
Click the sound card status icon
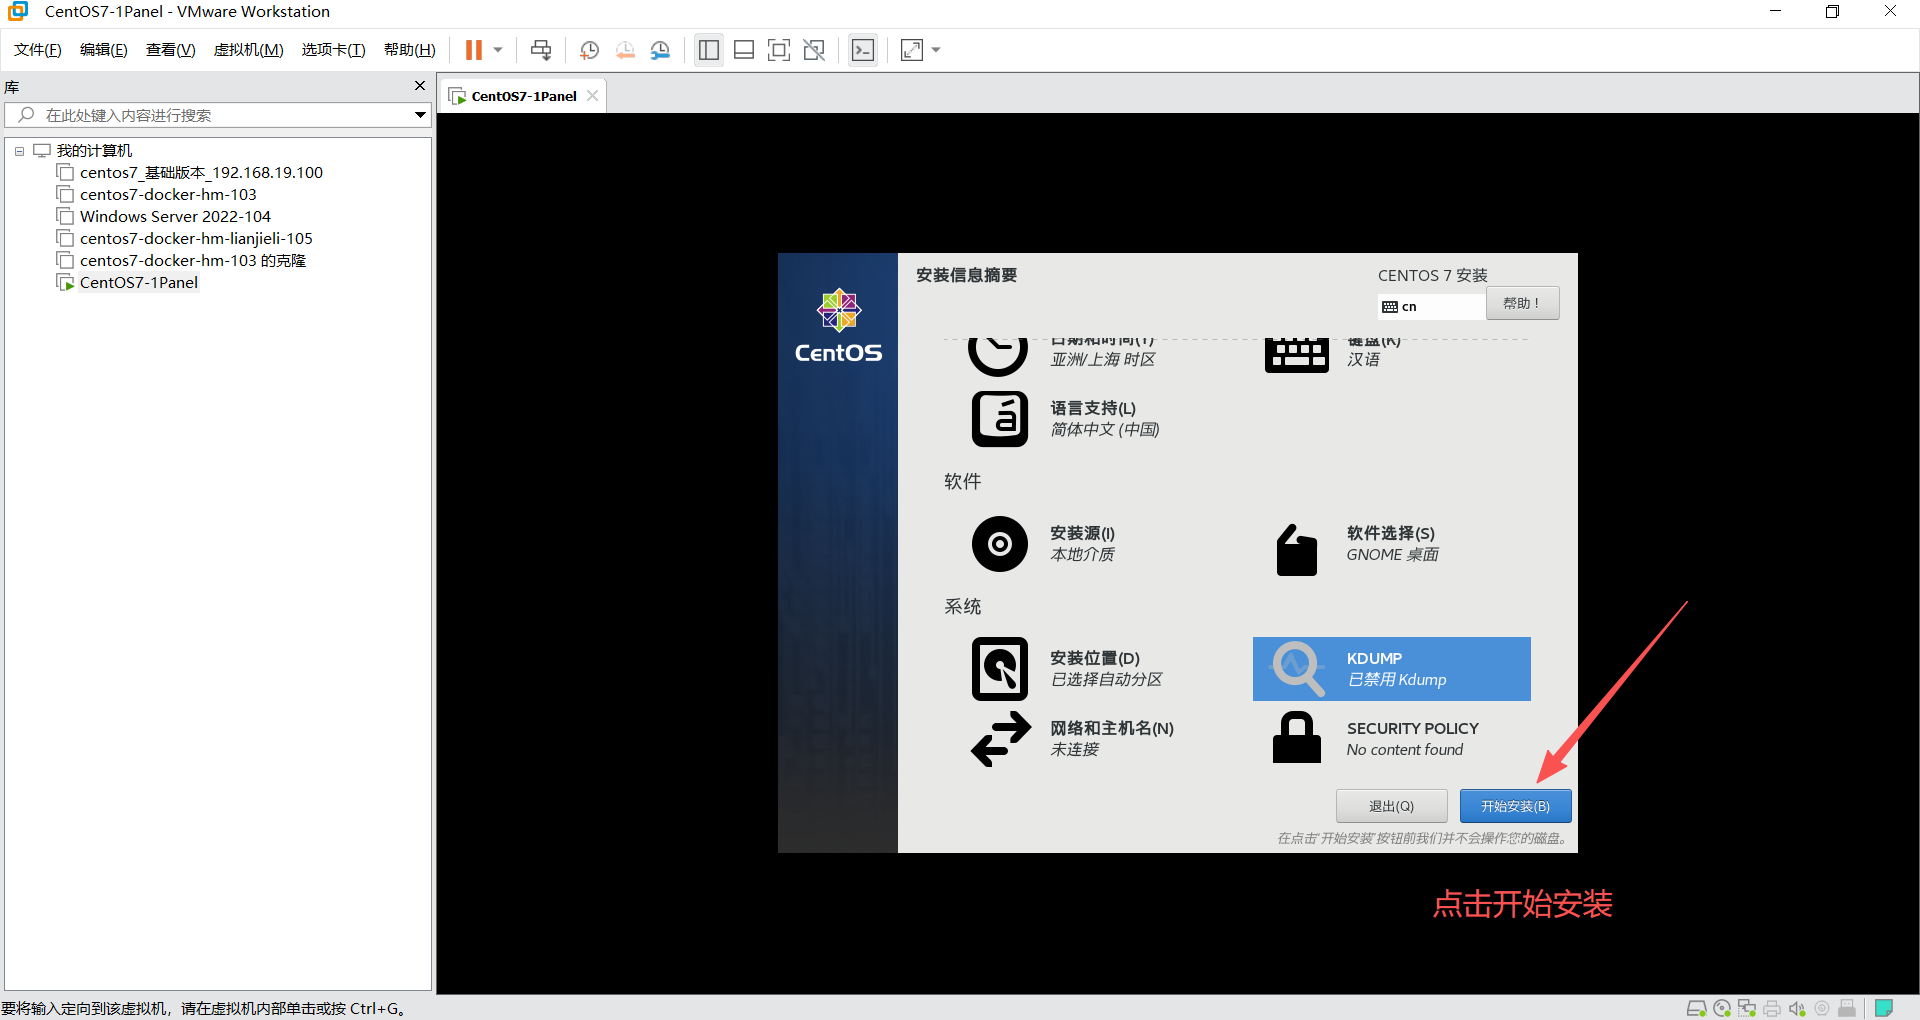(x=1797, y=1008)
